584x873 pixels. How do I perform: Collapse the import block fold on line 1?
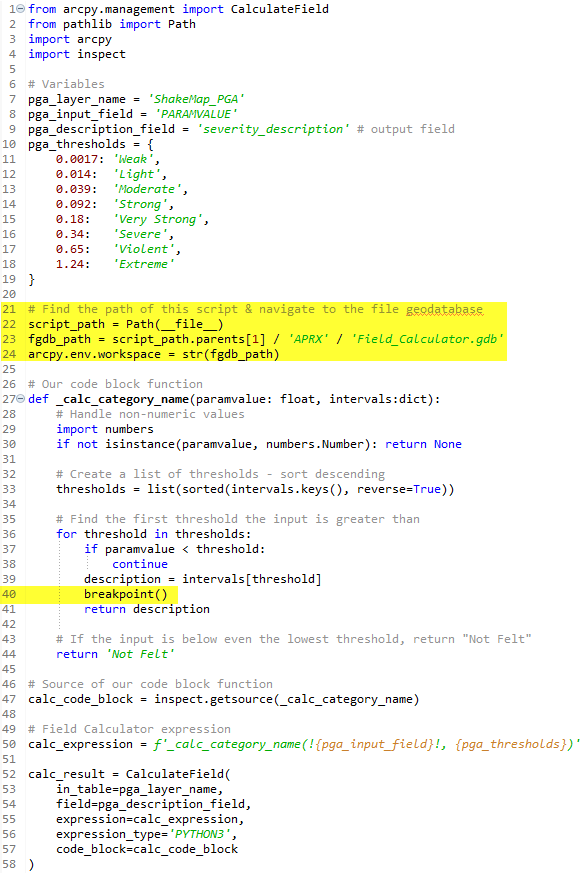(21, 9)
